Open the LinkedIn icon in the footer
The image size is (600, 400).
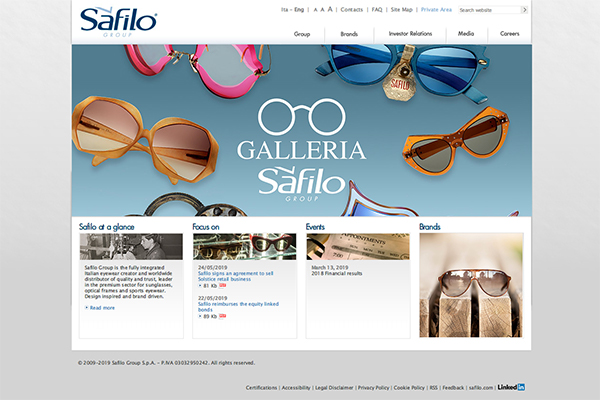click(511, 387)
